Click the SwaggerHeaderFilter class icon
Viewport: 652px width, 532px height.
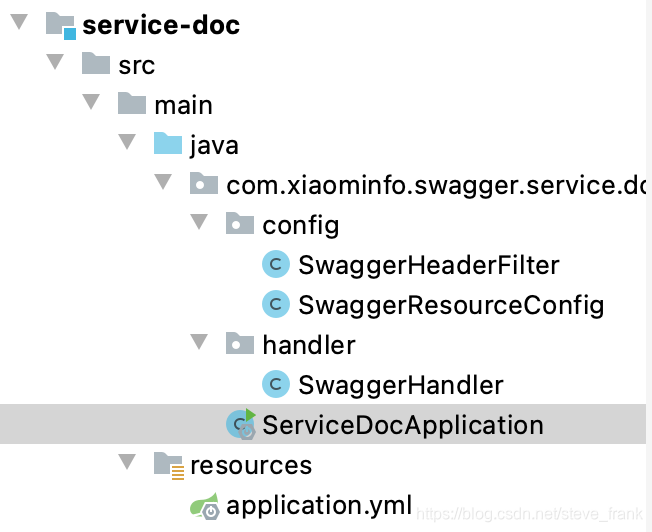(x=276, y=264)
